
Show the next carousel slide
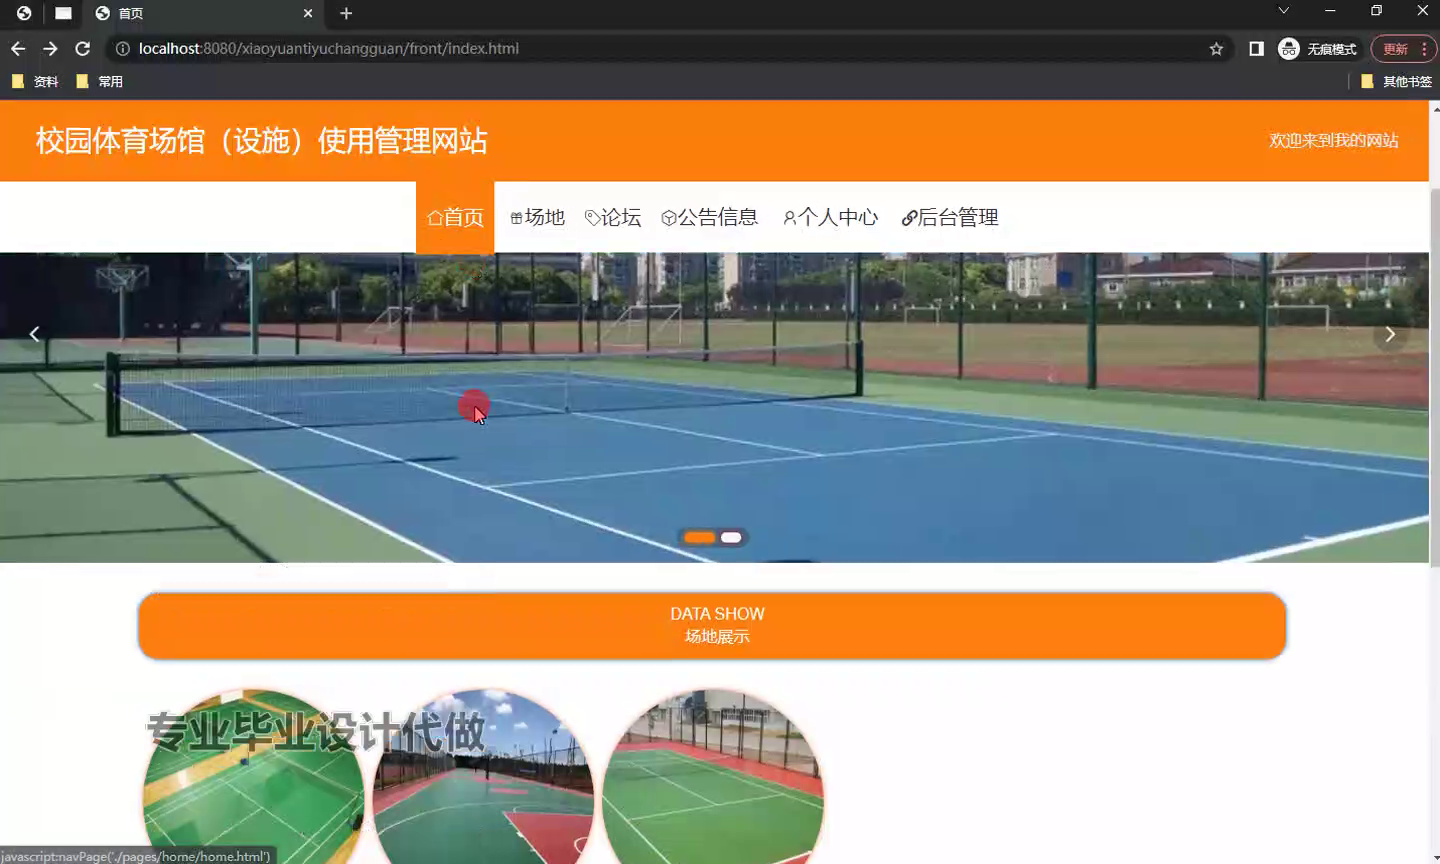click(1390, 334)
